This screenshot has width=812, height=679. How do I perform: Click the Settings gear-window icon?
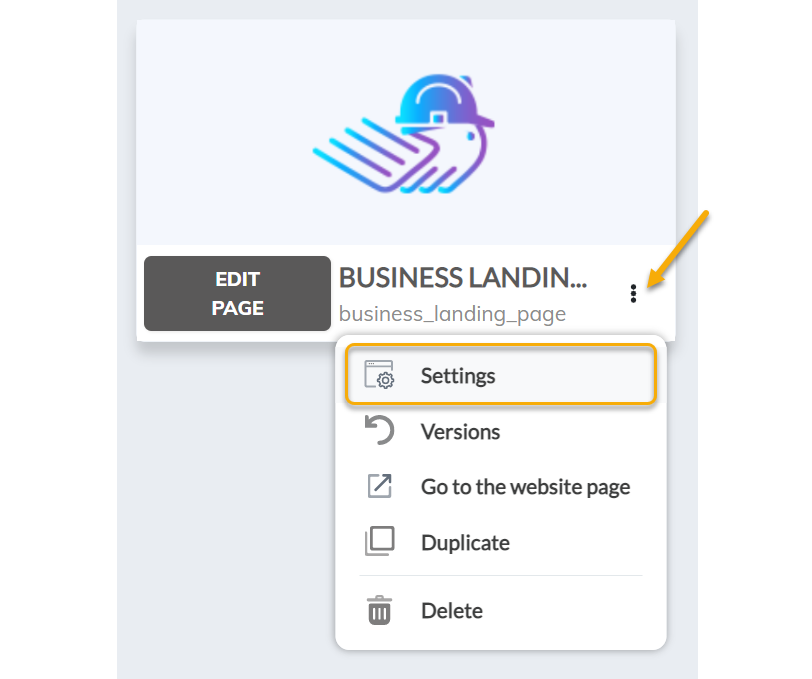(379, 374)
